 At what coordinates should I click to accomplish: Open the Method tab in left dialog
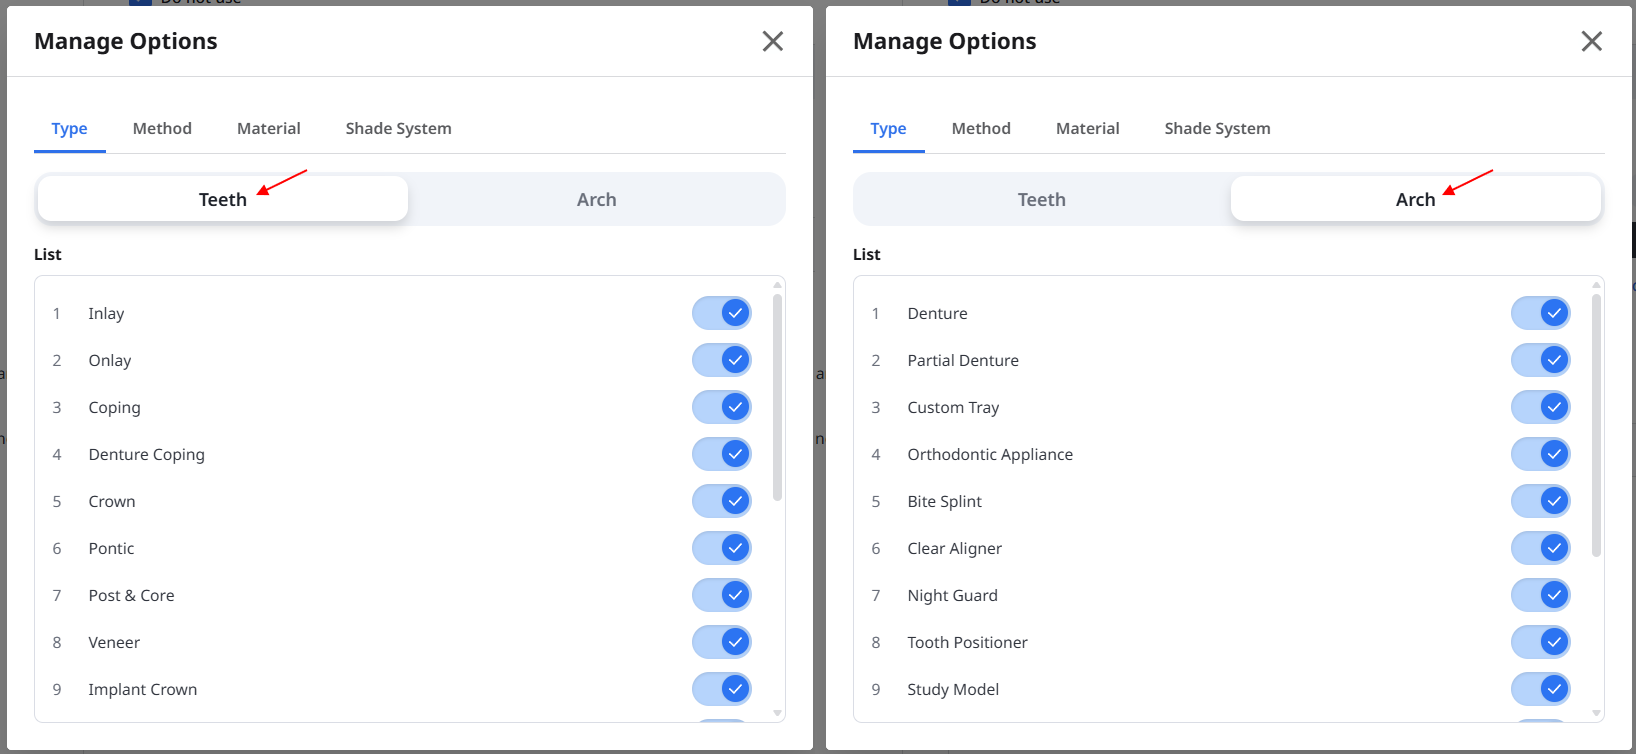162,129
